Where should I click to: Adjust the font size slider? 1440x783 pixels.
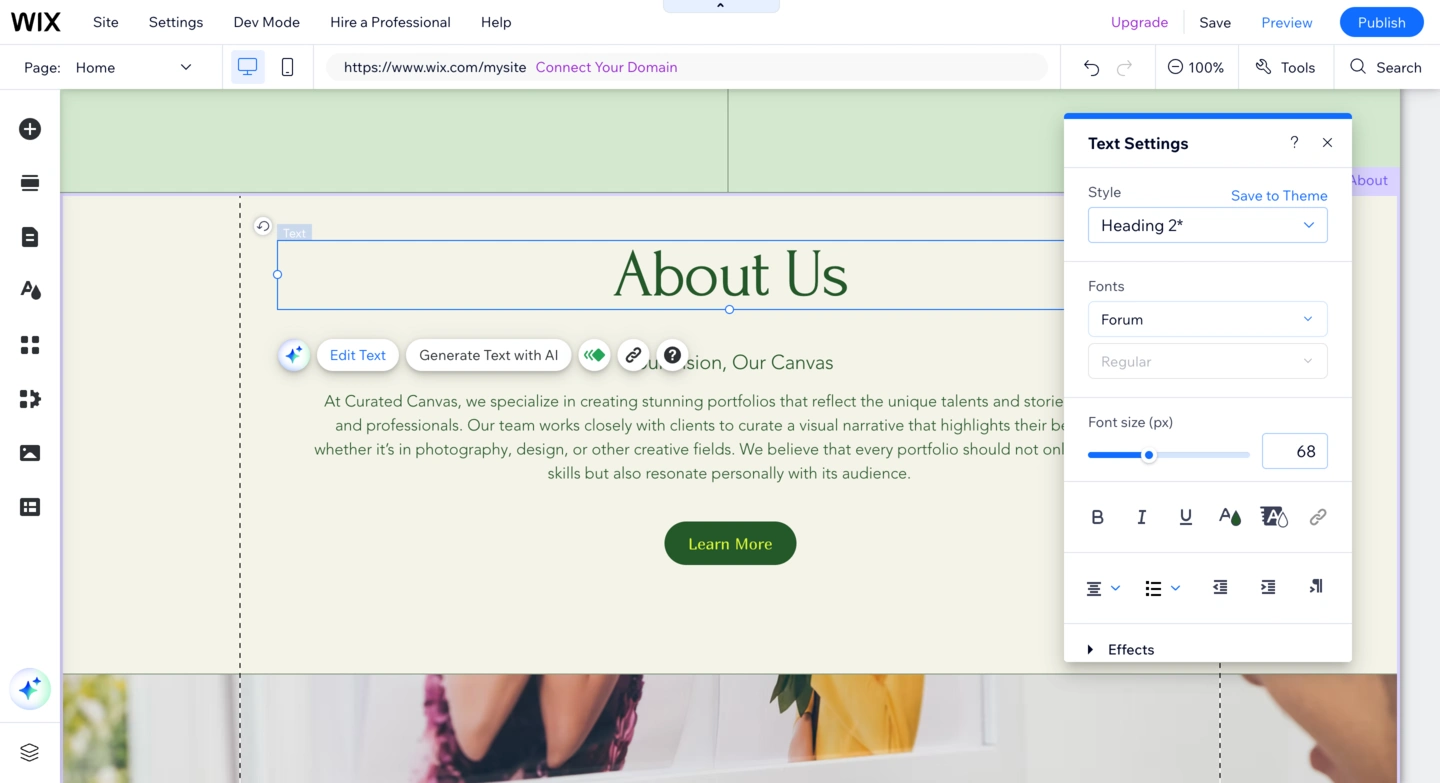tap(1147, 454)
